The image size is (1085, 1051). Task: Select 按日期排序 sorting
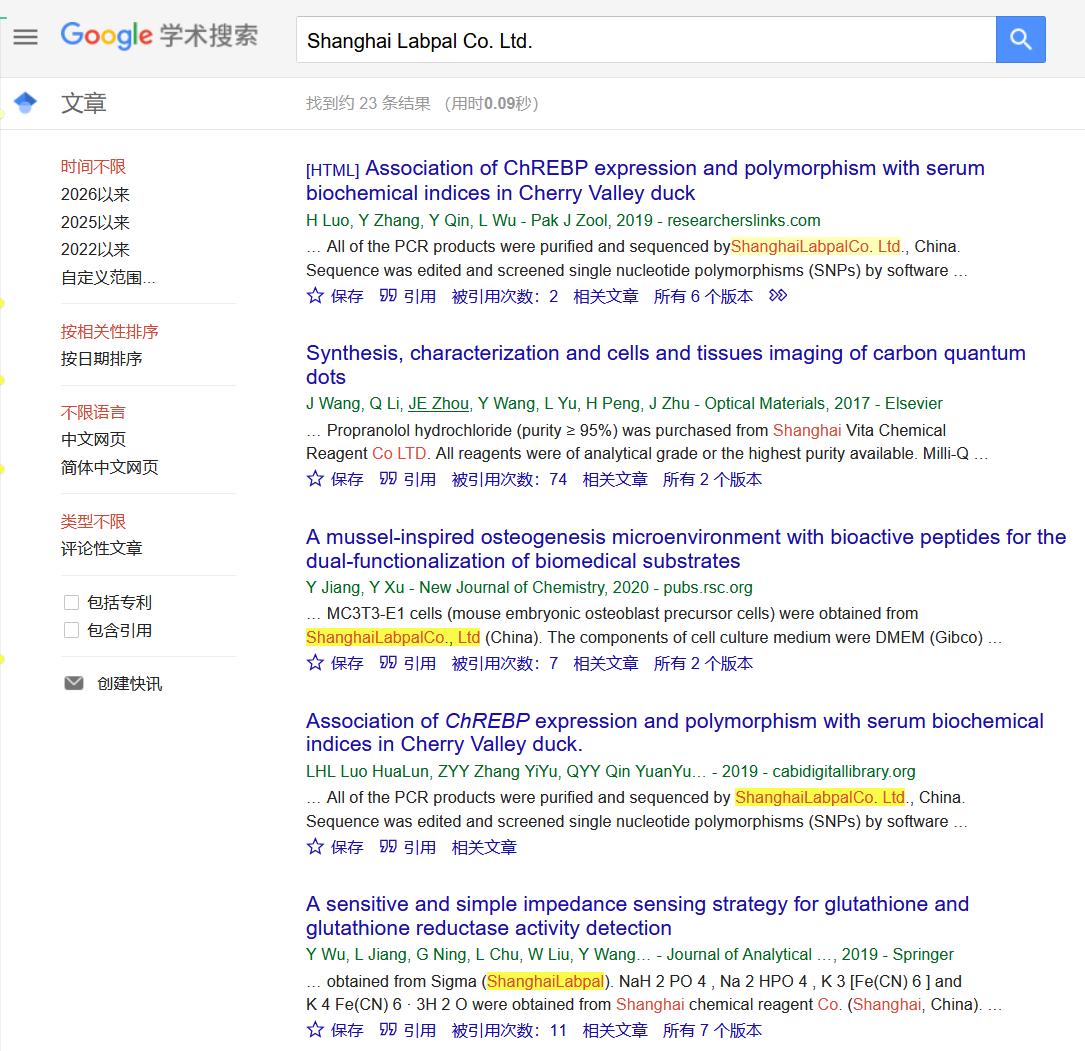pyautogui.click(x=102, y=358)
